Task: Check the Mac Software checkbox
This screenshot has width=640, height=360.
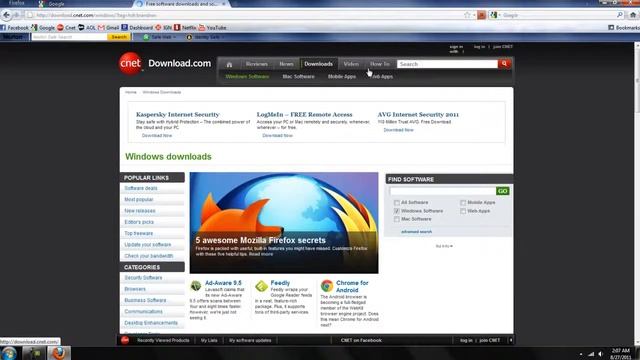Action: (396, 219)
